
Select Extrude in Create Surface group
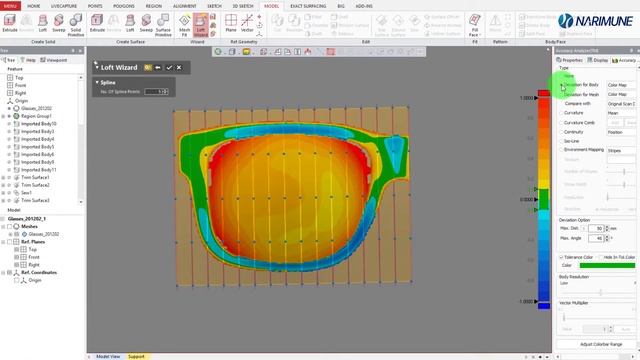pos(97,23)
